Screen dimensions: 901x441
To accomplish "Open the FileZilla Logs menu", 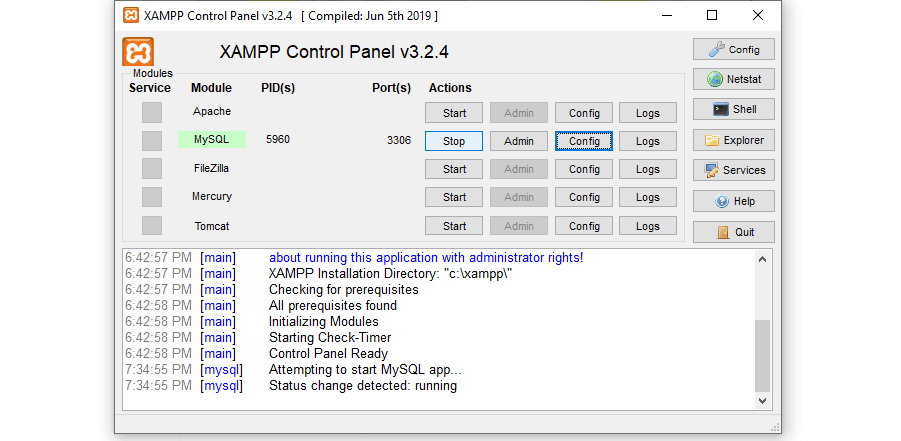I will click(647, 169).
